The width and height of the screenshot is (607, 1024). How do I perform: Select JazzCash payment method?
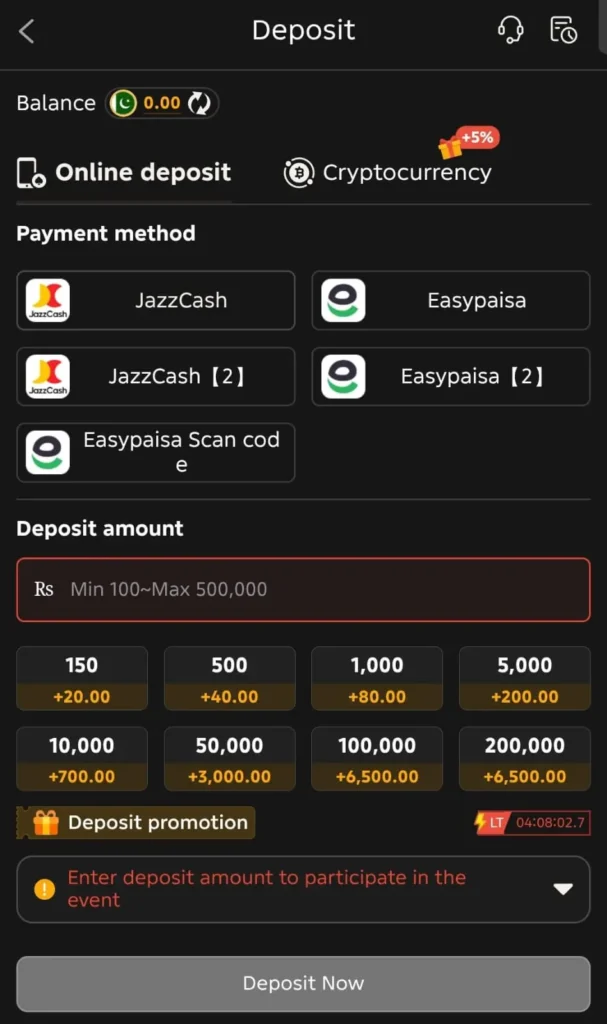(156, 300)
